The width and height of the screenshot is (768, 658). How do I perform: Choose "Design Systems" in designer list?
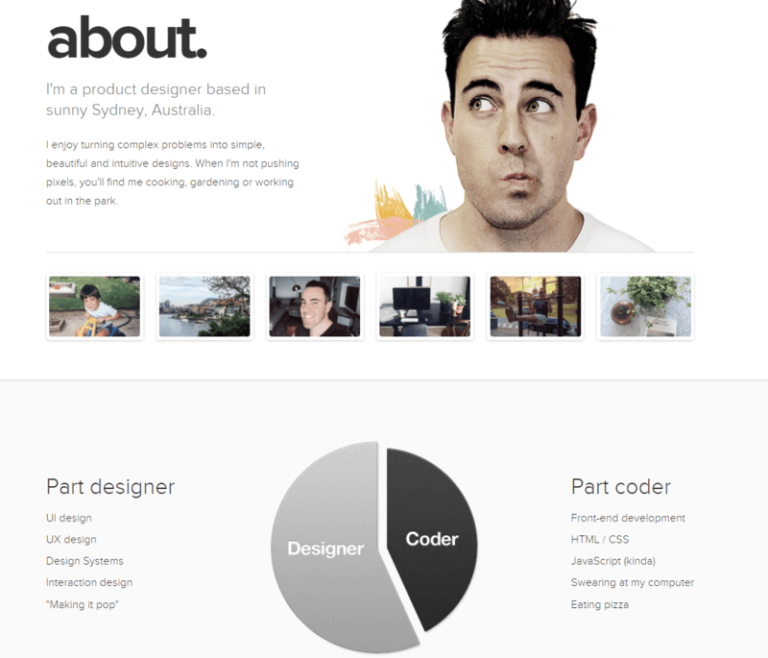84,561
